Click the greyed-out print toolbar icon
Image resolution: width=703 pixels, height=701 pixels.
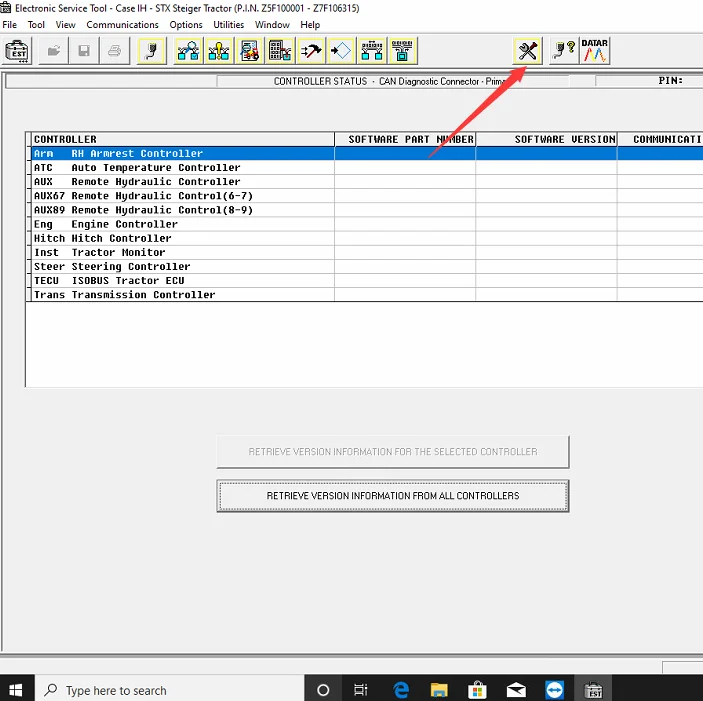coord(115,51)
